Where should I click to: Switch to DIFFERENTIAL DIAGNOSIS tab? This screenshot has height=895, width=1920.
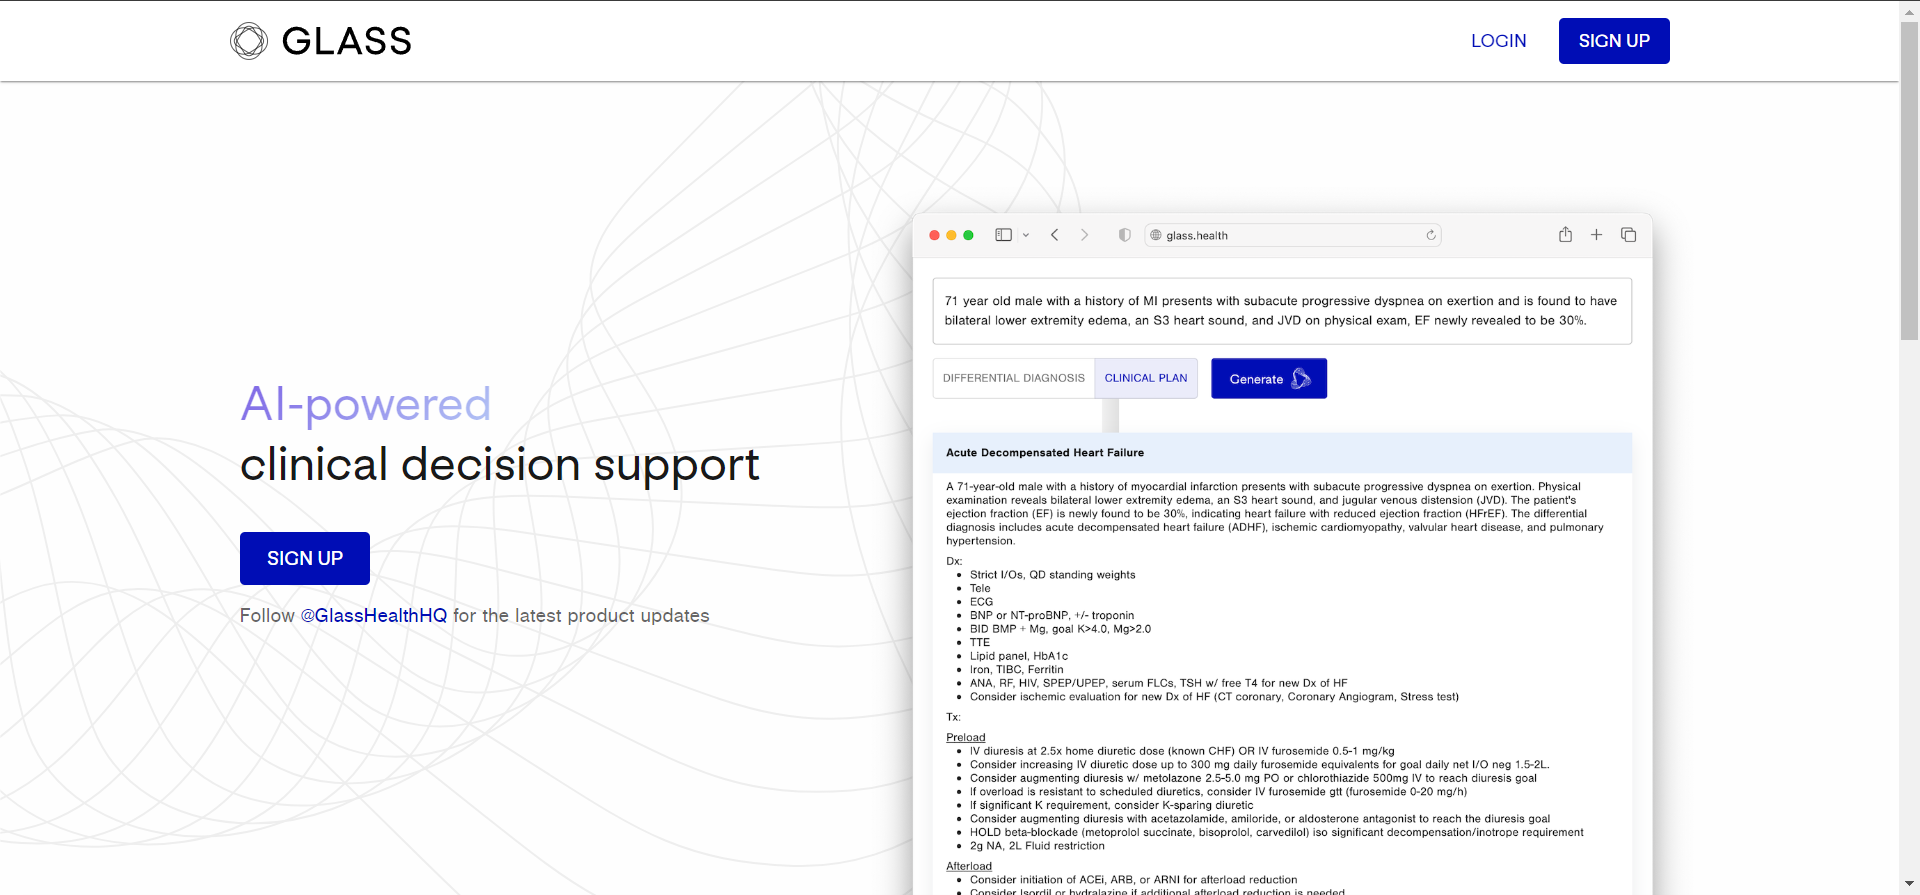pyautogui.click(x=1014, y=378)
